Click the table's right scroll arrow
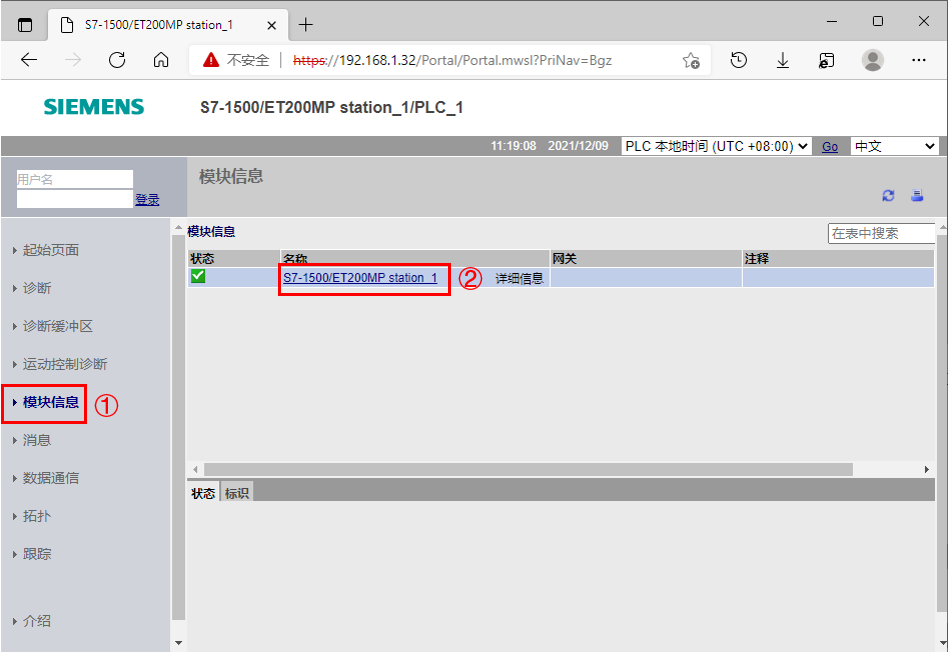The height and width of the screenshot is (652, 948). 926,469
